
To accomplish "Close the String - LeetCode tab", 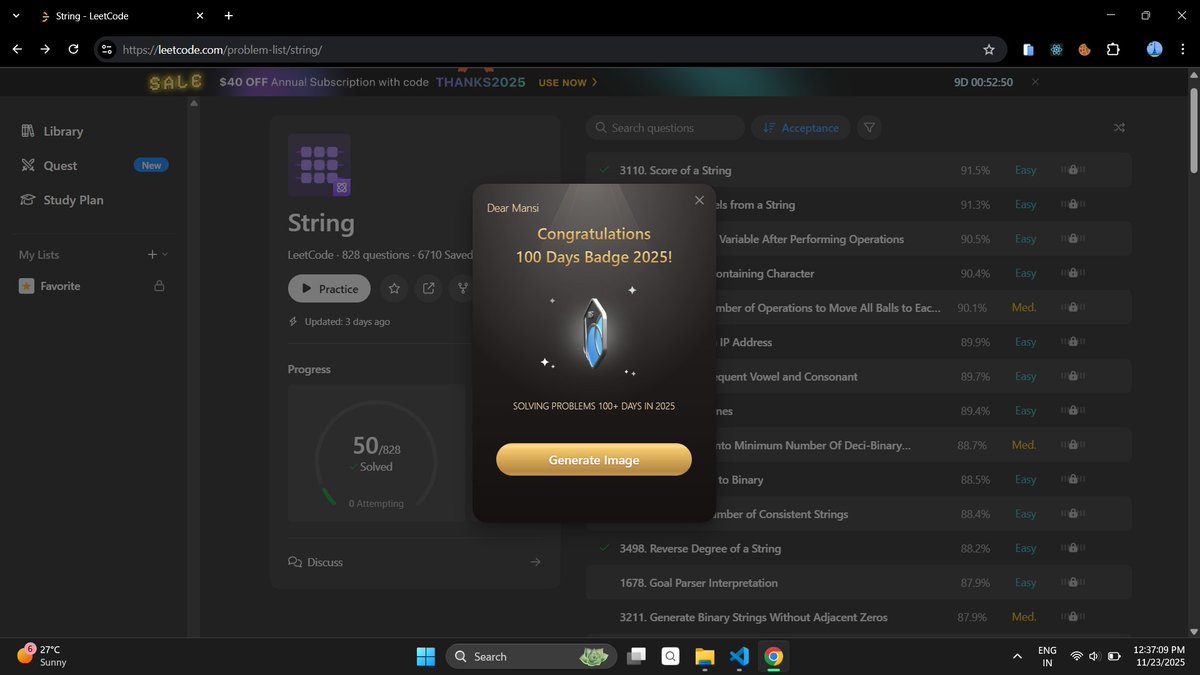I will pyautogui.click(x=199, y=16).
